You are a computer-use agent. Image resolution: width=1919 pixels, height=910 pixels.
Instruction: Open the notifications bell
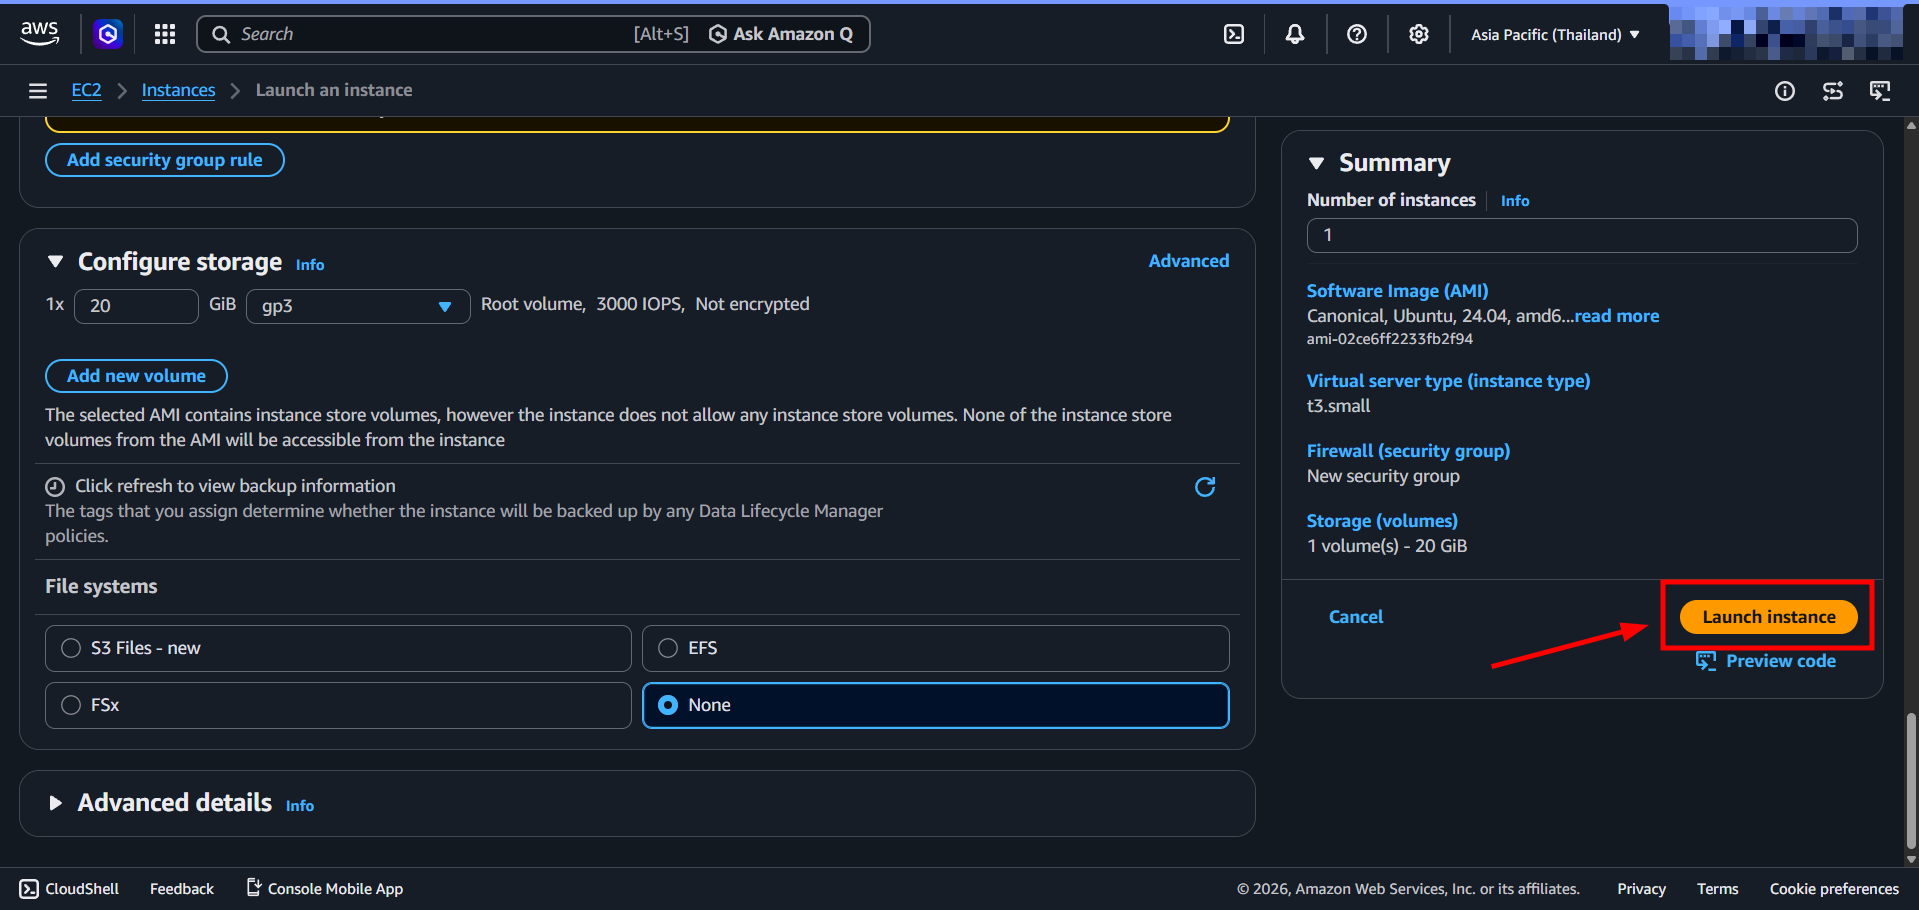(1295, 34)
